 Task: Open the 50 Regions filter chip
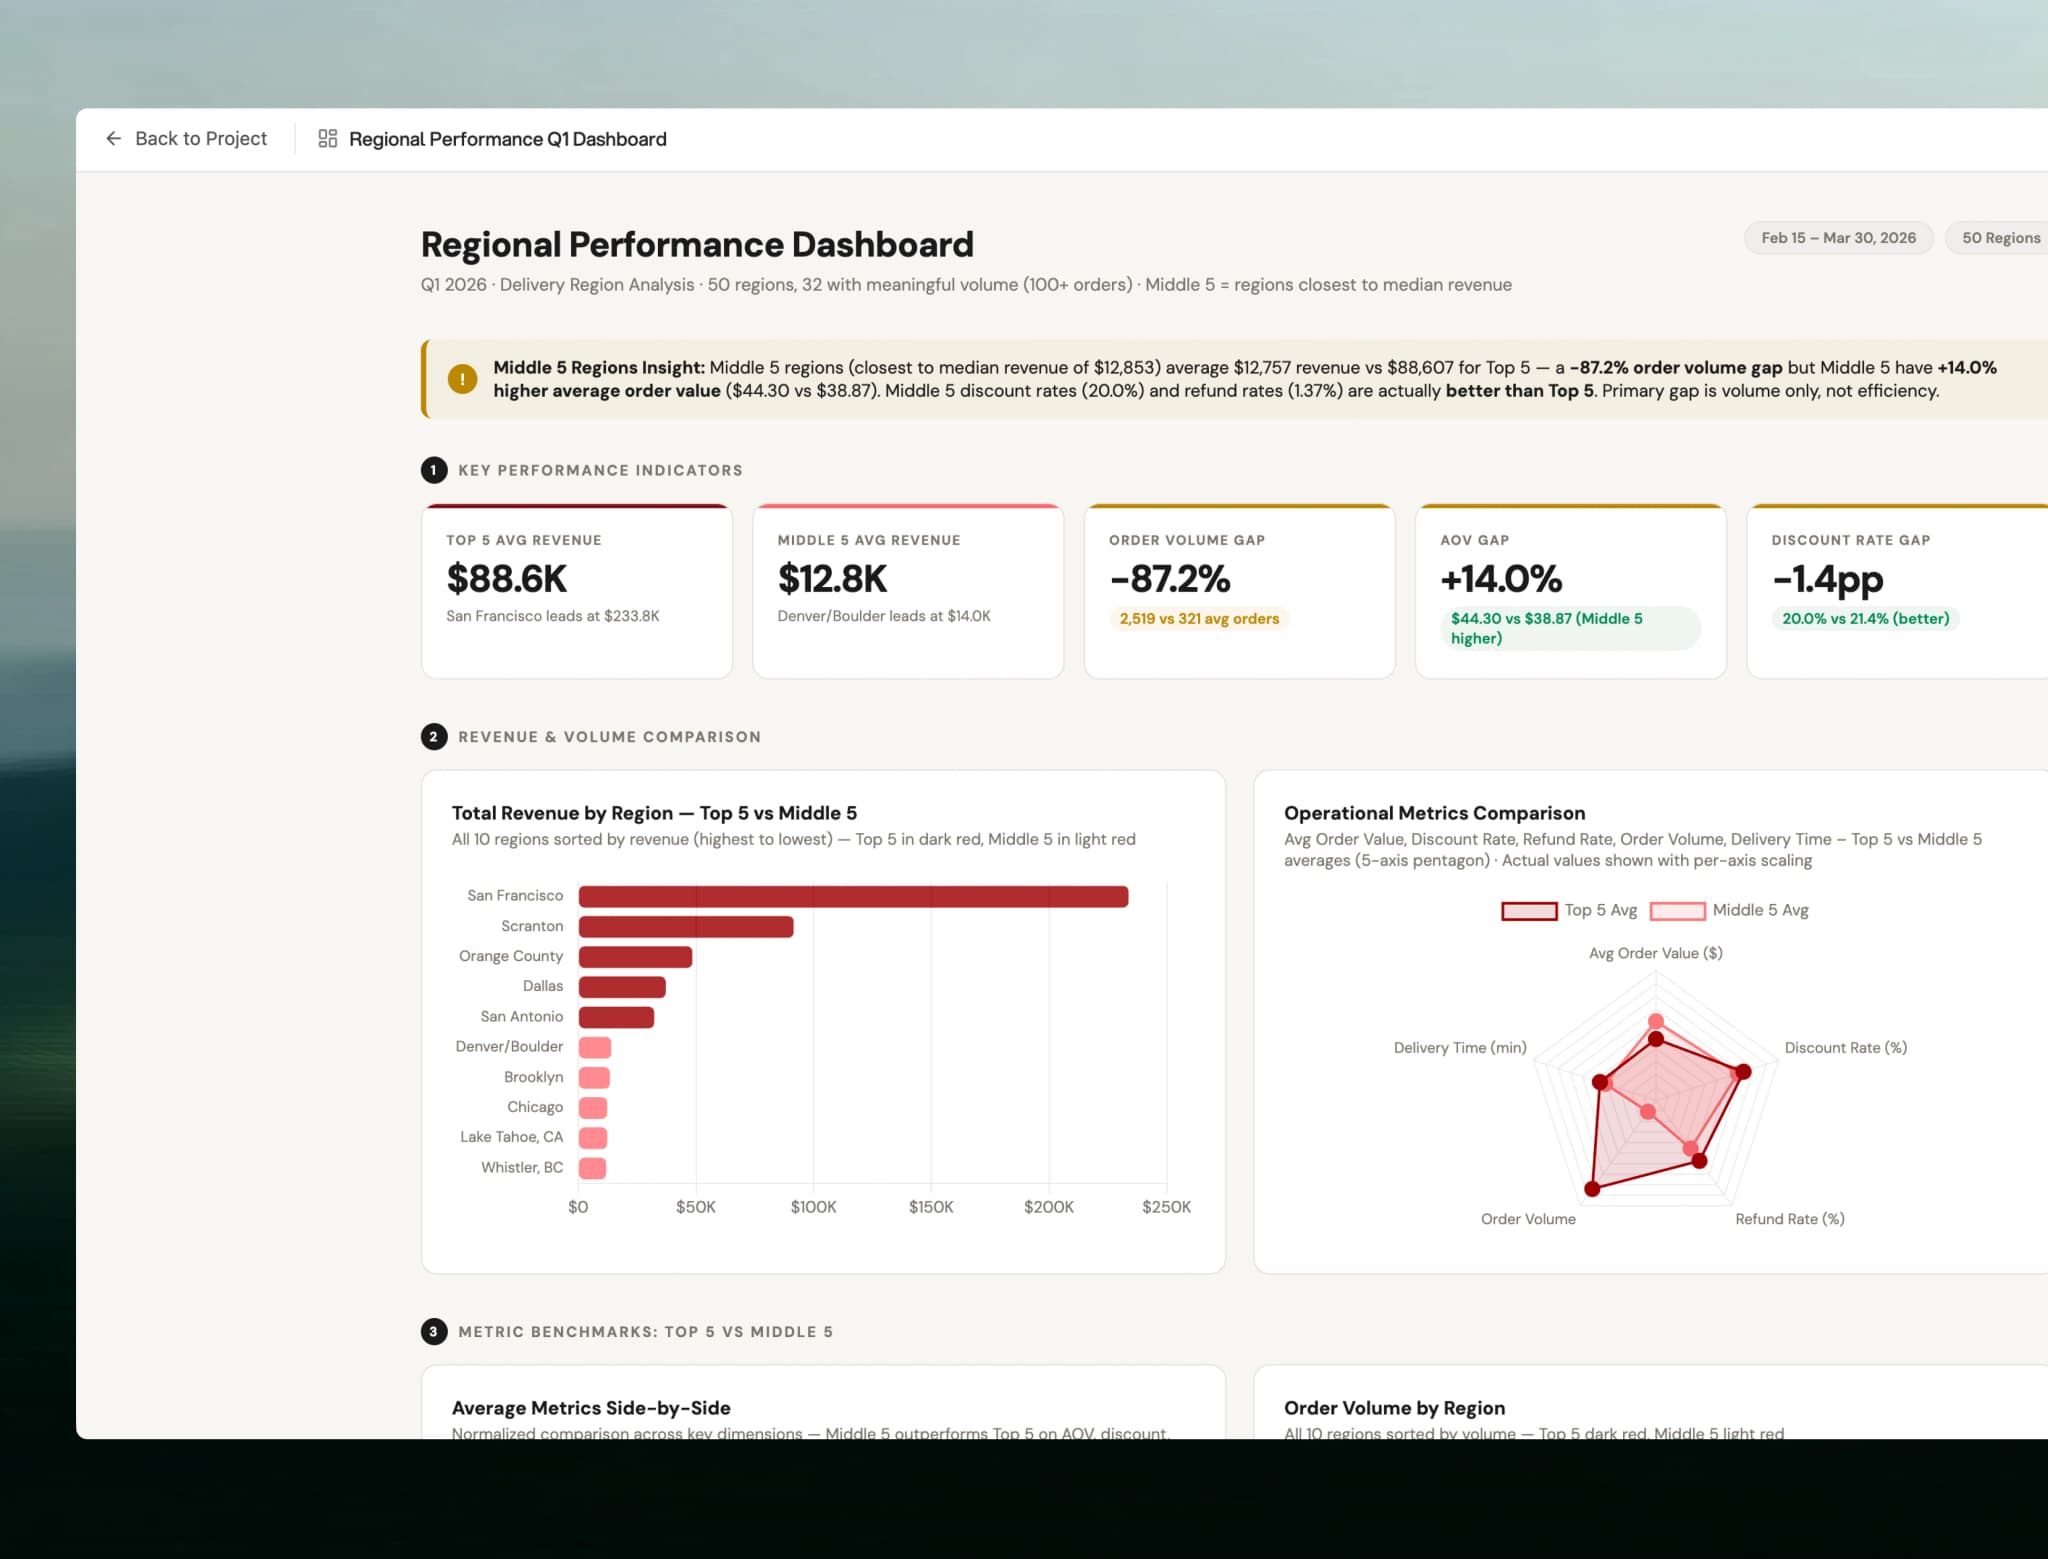[x=2000, y=238]
